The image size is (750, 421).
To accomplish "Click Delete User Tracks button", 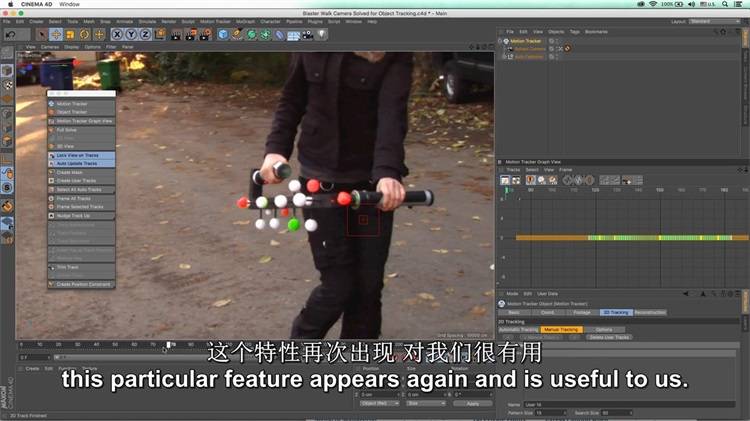I will tap(609, 337).
